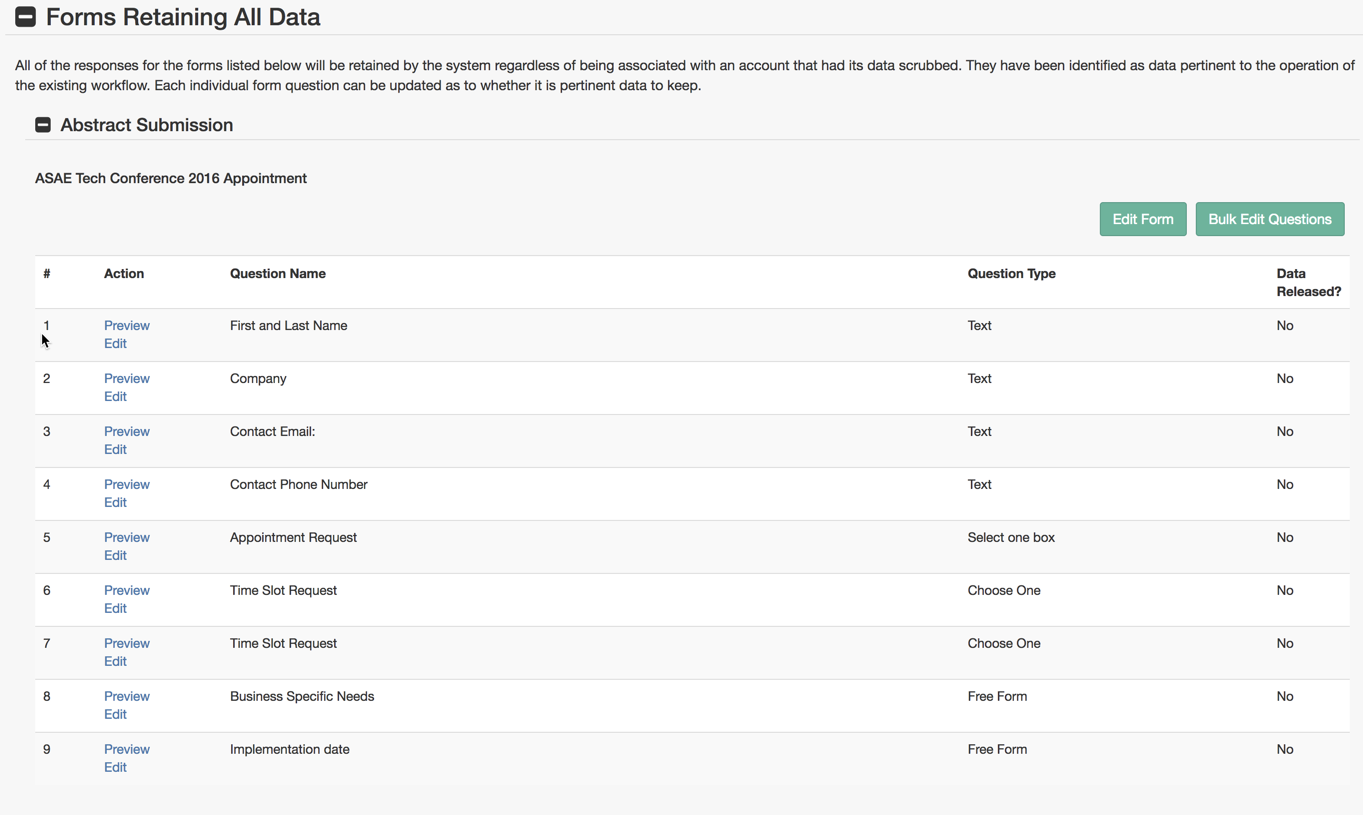Edit the Implementation date question
The height and width of the screenshot is (815, 1363).
[x=115, y=768]
